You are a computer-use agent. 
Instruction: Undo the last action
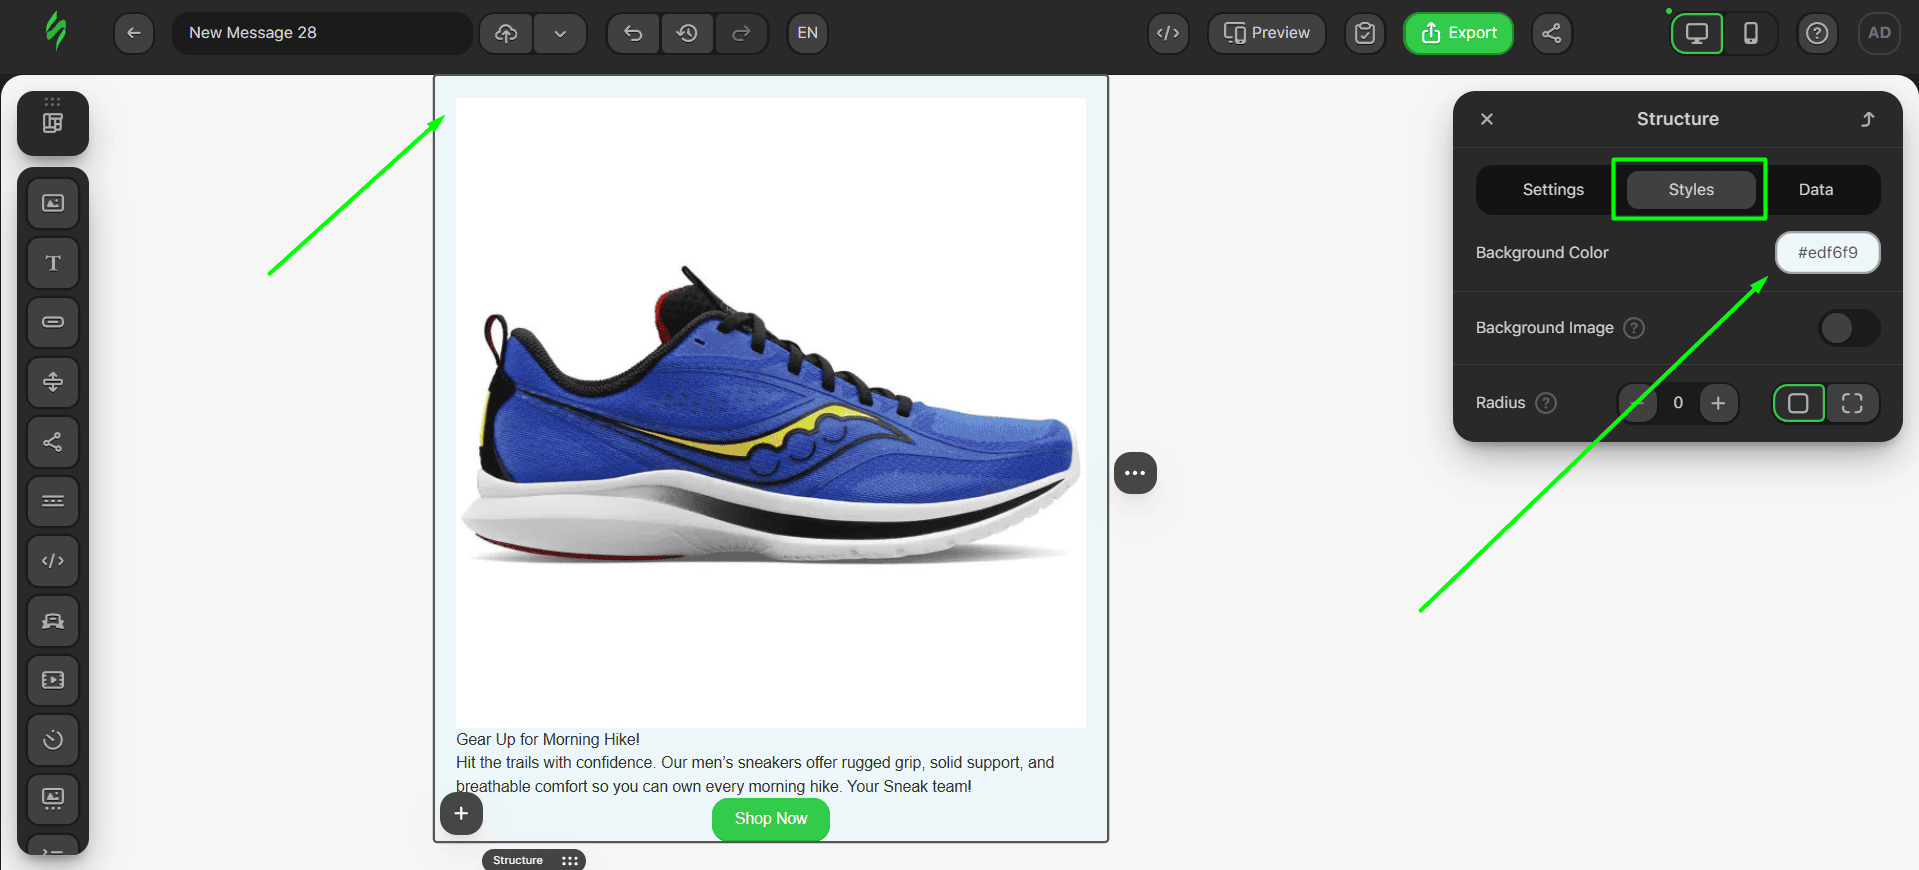(x=633, y=33)
